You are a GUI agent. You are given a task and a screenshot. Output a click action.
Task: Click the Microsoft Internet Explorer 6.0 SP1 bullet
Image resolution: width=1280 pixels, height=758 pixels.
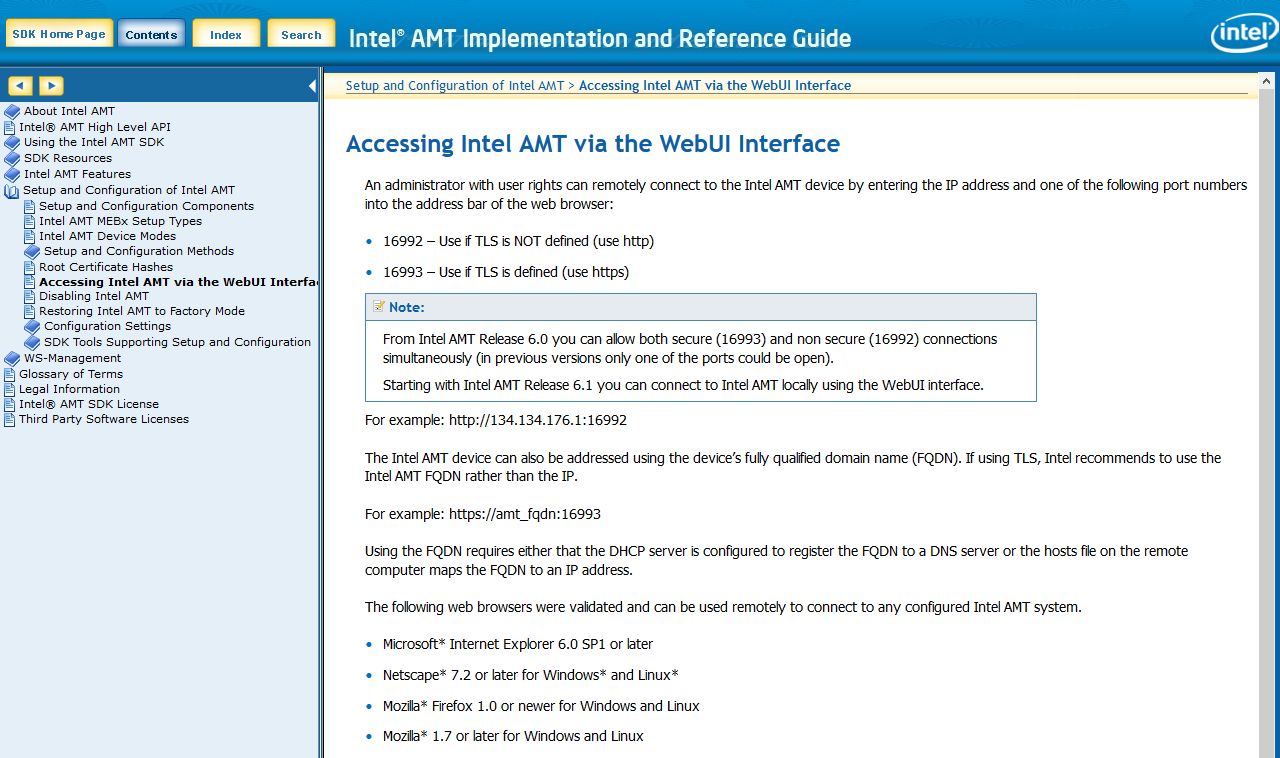point(518,644)
